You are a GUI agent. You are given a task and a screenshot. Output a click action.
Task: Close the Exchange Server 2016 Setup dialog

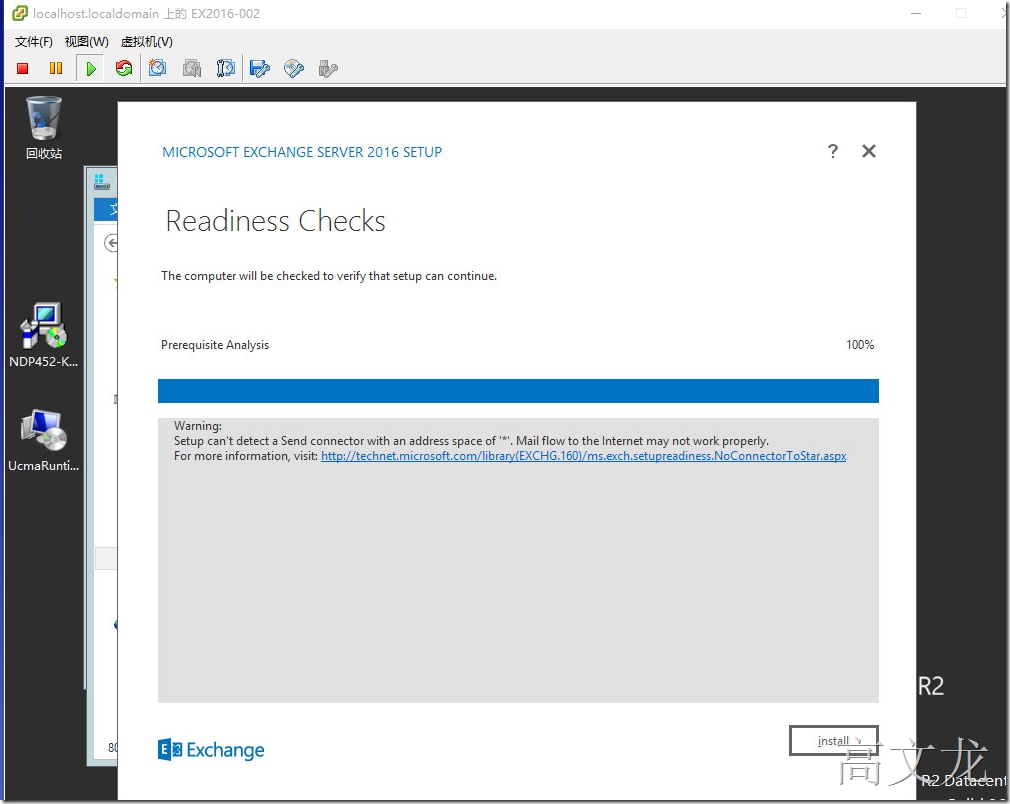[868, 151]
